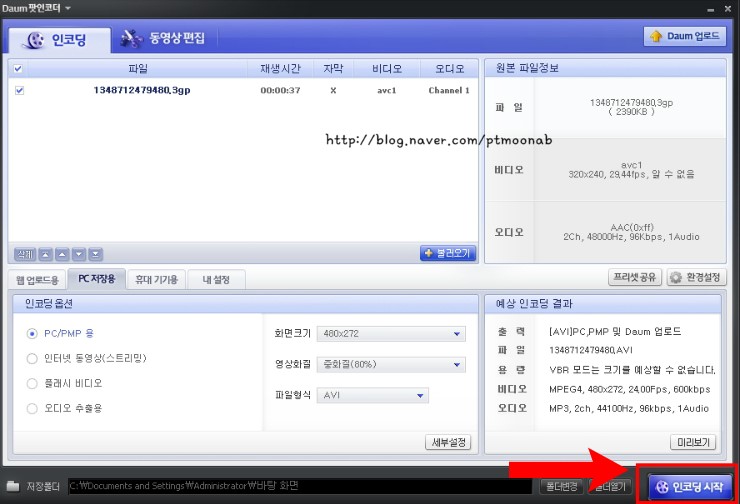Click the save folder path field

(300, 486)
